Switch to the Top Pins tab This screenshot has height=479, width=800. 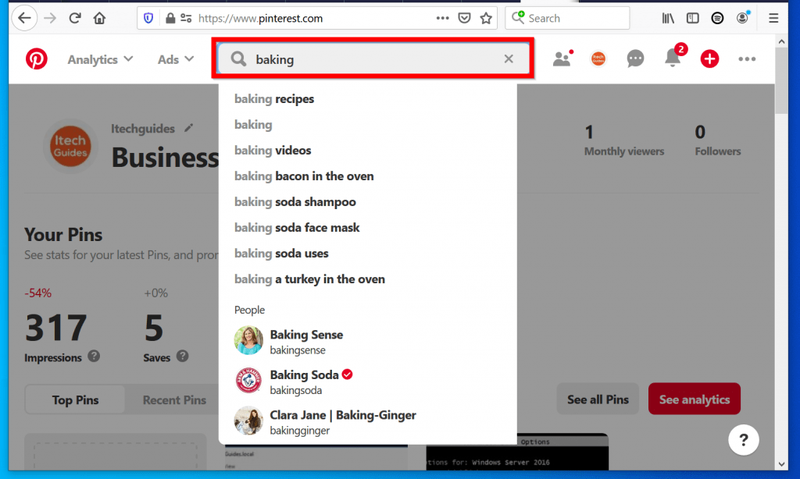coord(75,400)
